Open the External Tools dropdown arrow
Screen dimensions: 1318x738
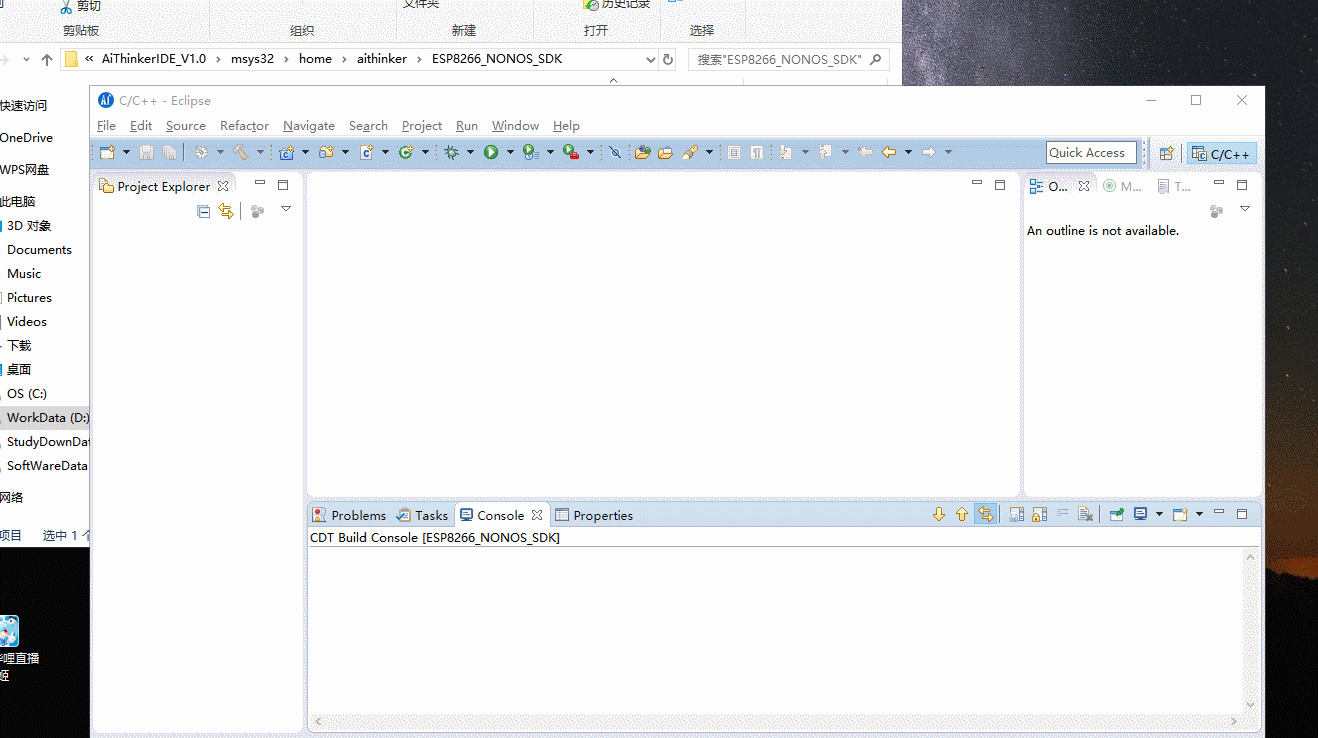590,152
